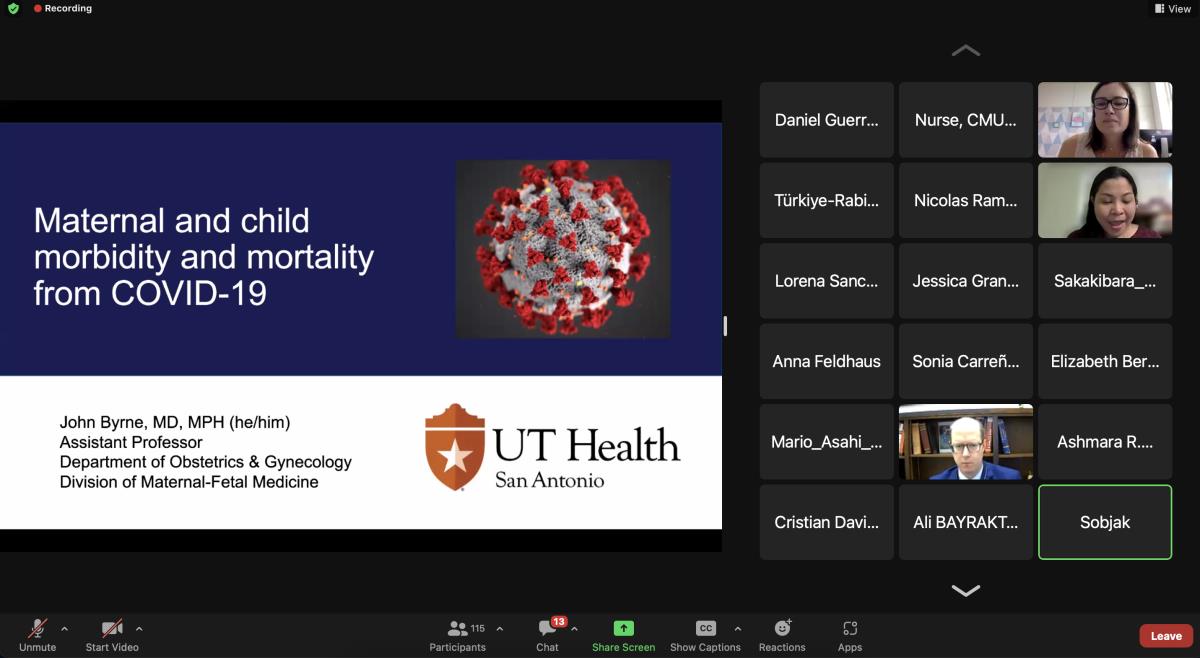
Task: Select the Anna Feldhaus participant tile
Action: (827, 361)
